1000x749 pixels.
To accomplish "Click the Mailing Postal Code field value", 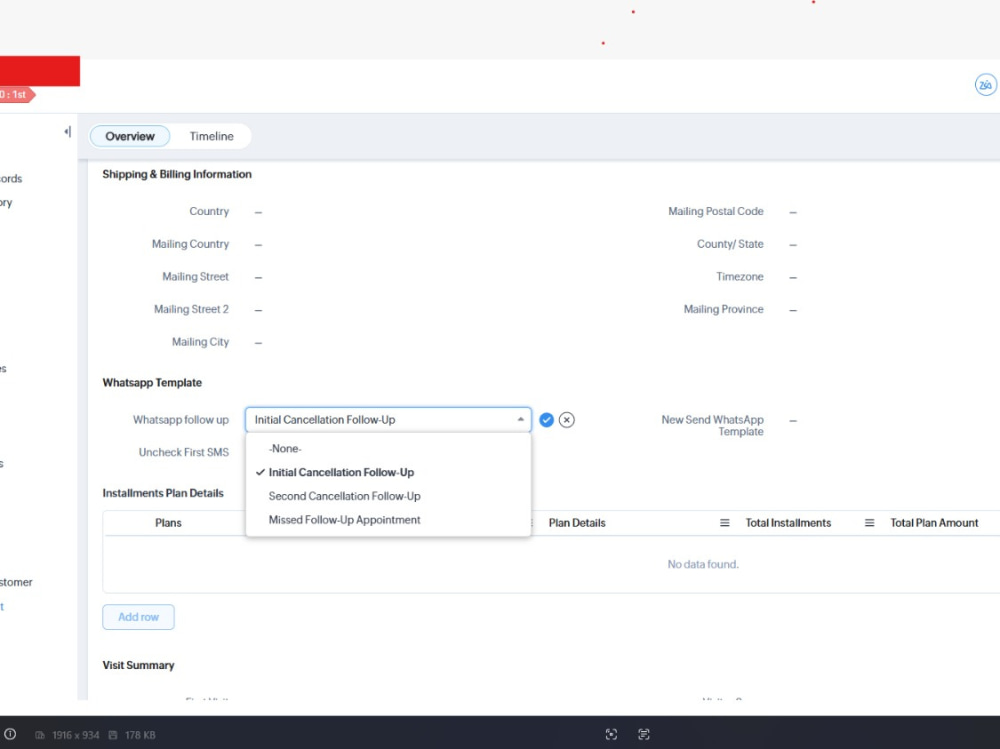I will point(793,212).
